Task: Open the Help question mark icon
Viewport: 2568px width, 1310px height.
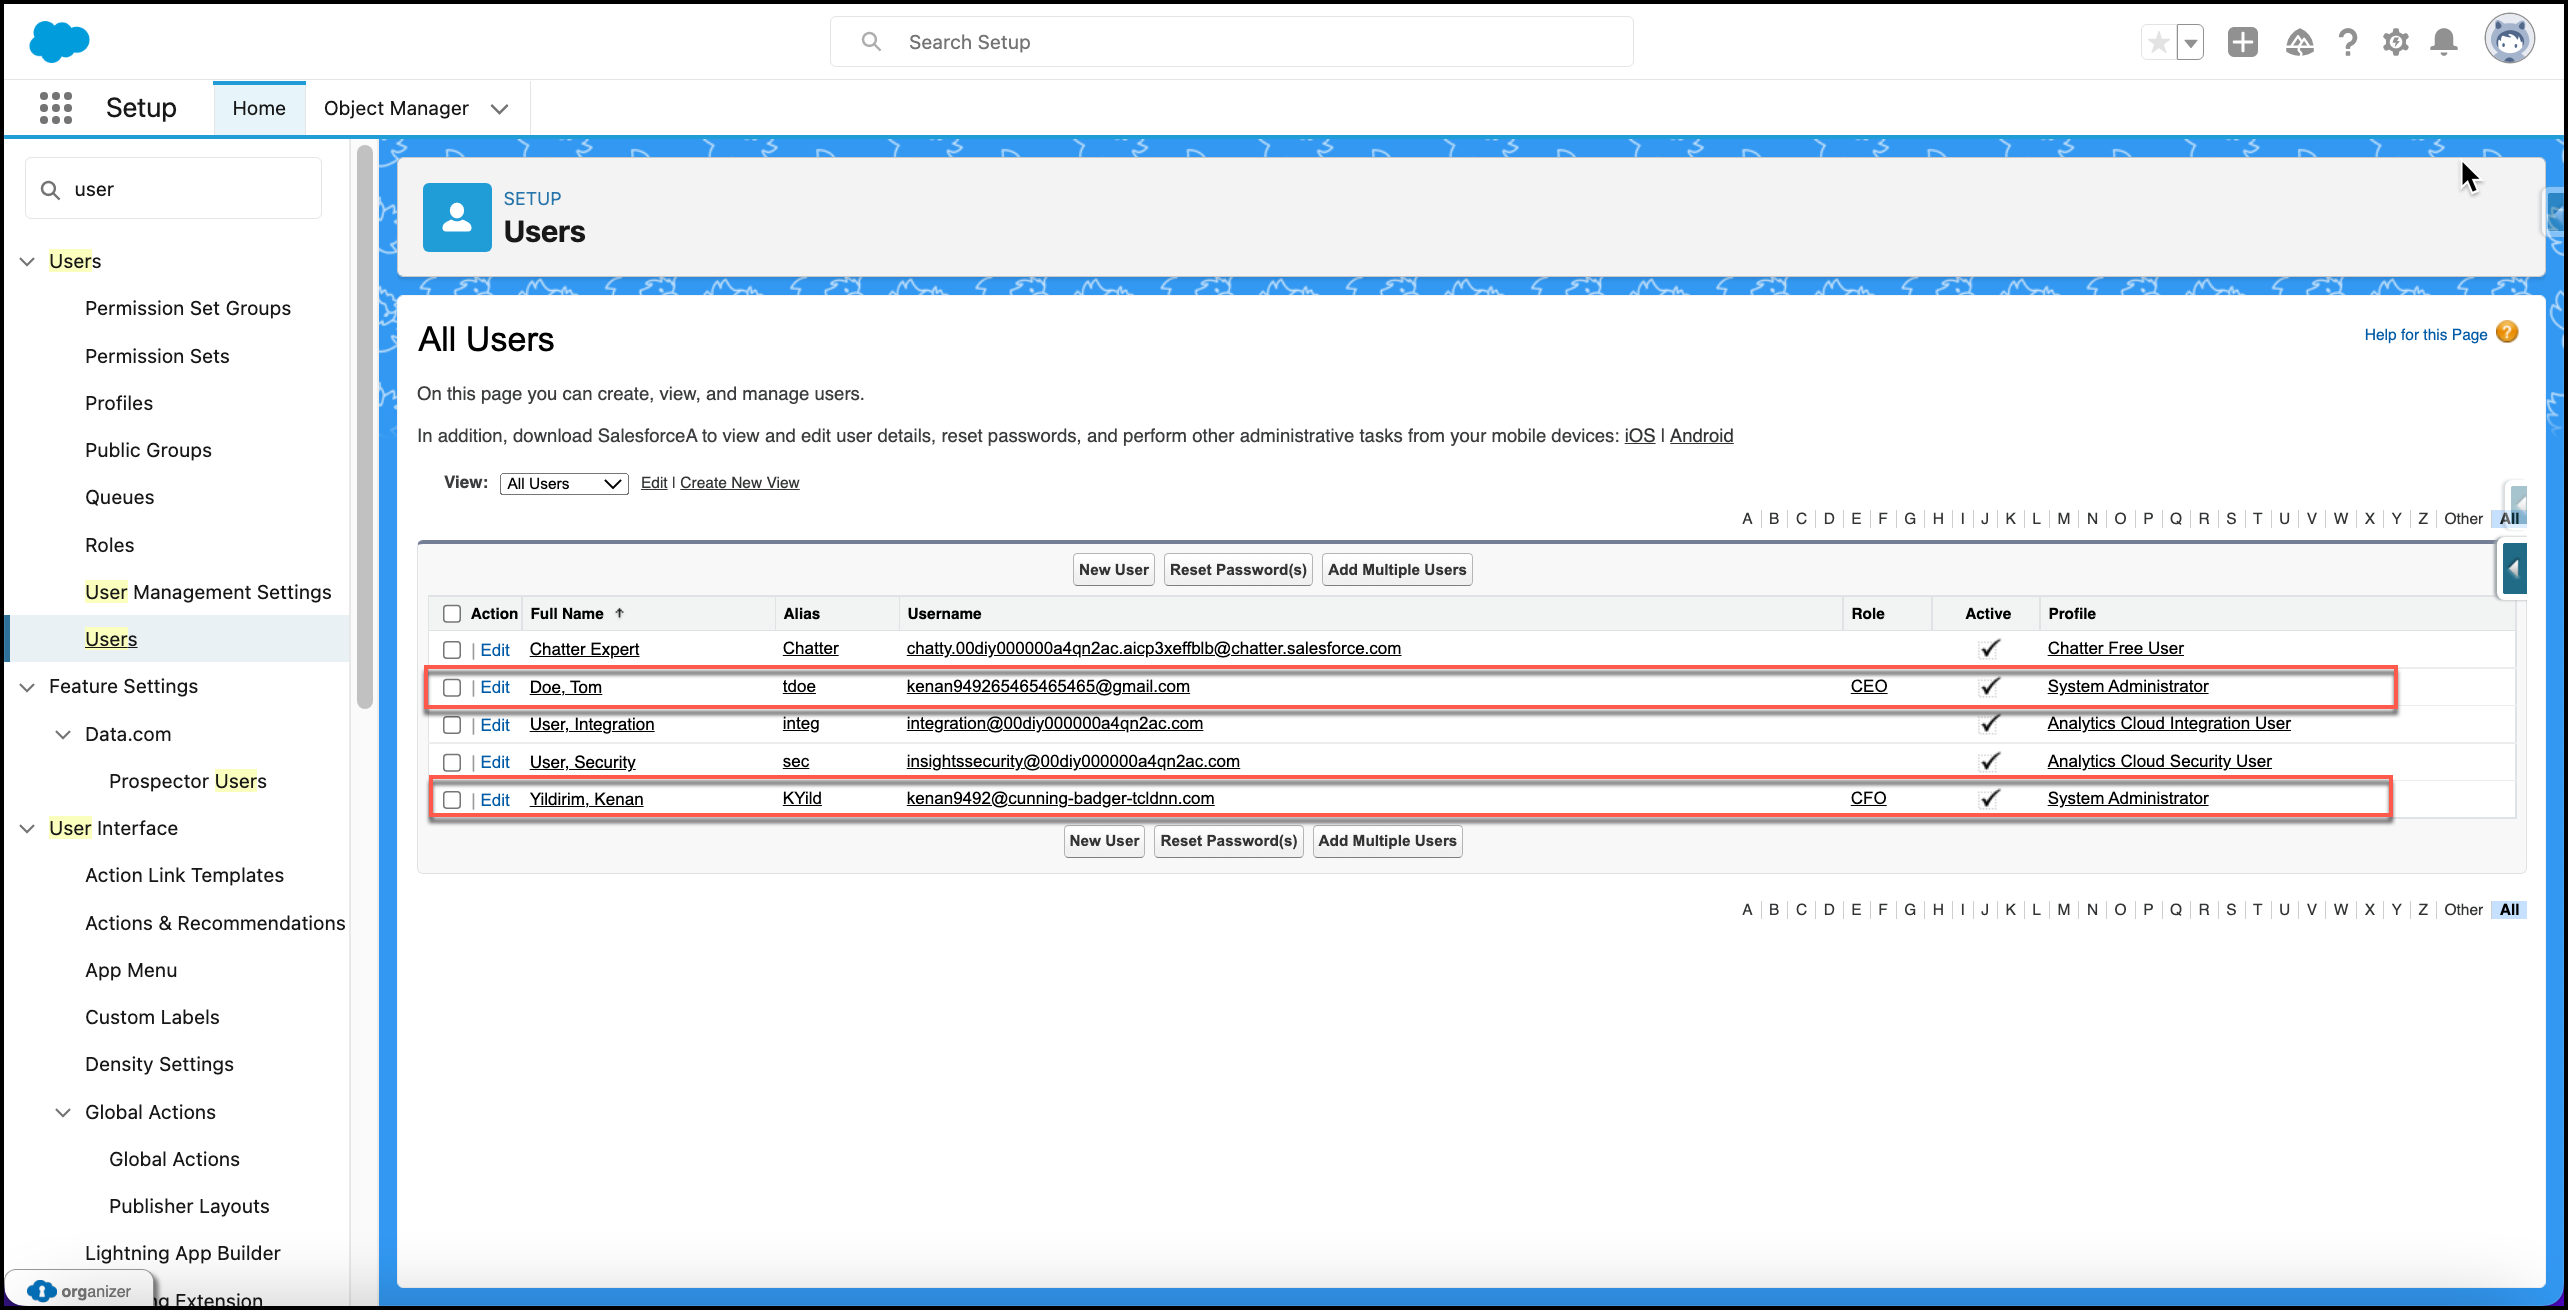Action: pos(2347,42)
